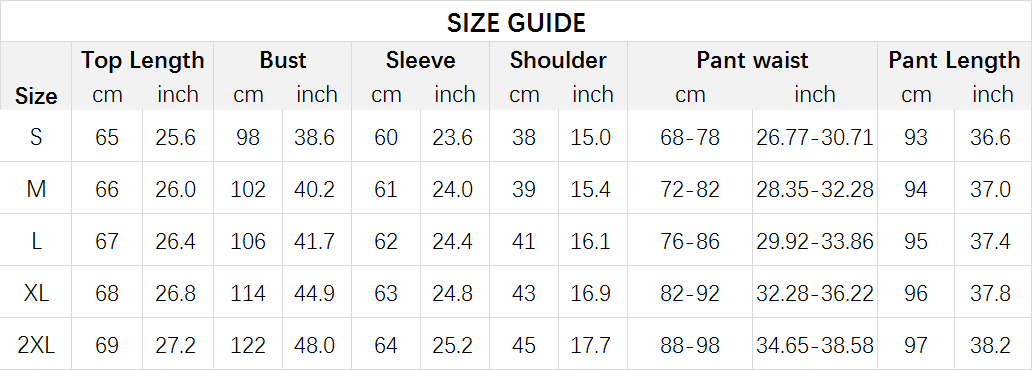Select the Top Length column header
The height and width of the screenshot is (371, 1033).
click(143, 60)
